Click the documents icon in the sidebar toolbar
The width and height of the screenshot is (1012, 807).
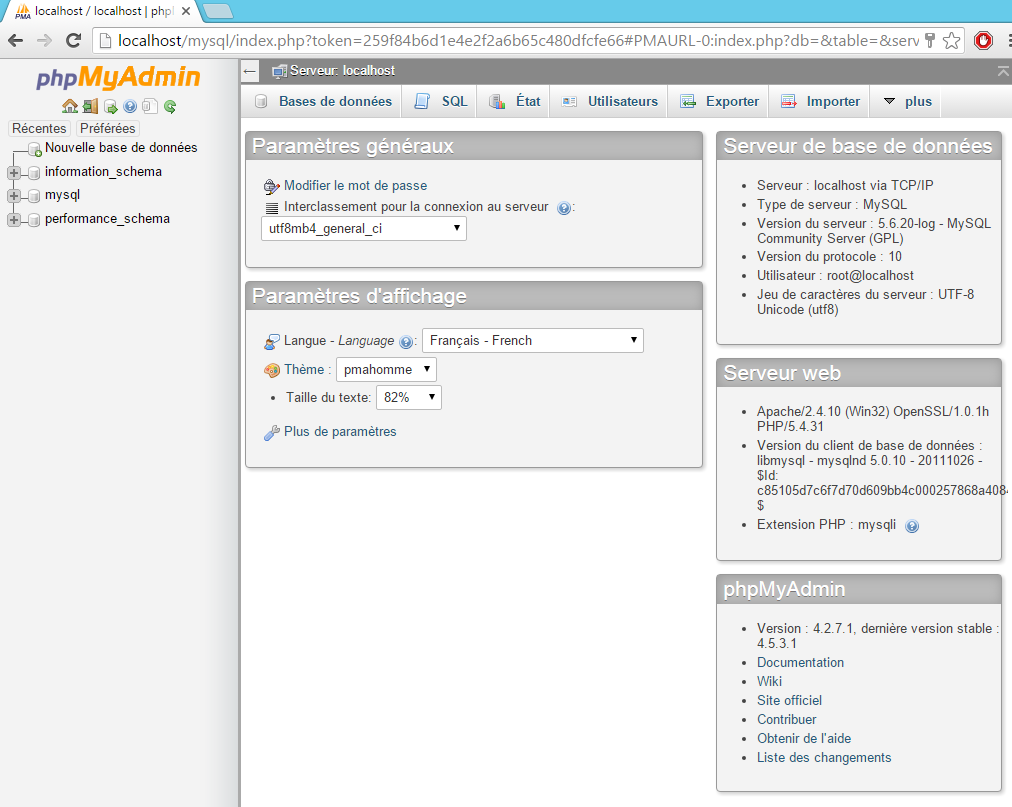[150, 106]
